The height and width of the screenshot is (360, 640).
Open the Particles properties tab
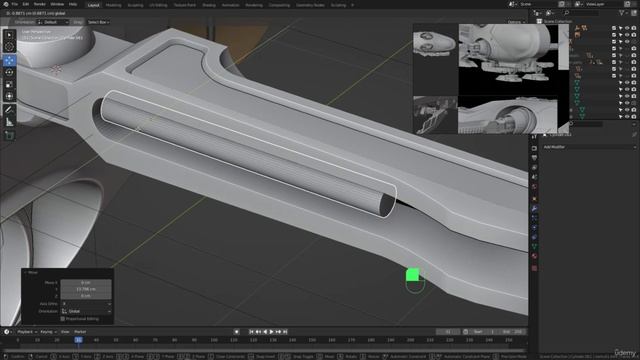click(534, 218)
